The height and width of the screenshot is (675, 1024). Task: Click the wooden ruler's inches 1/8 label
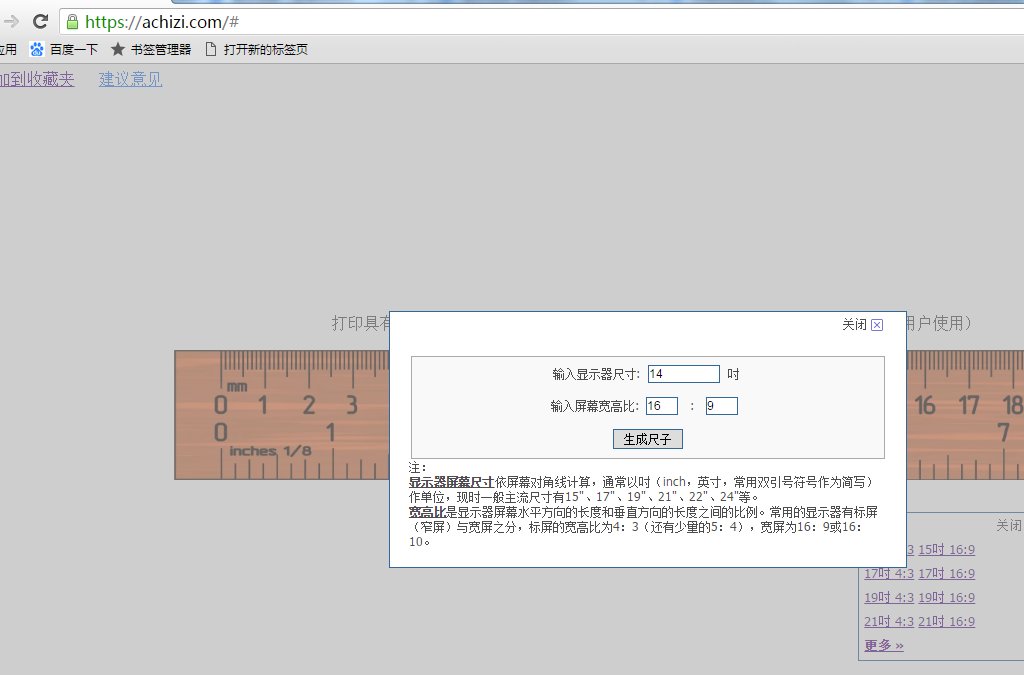(270, 451)
